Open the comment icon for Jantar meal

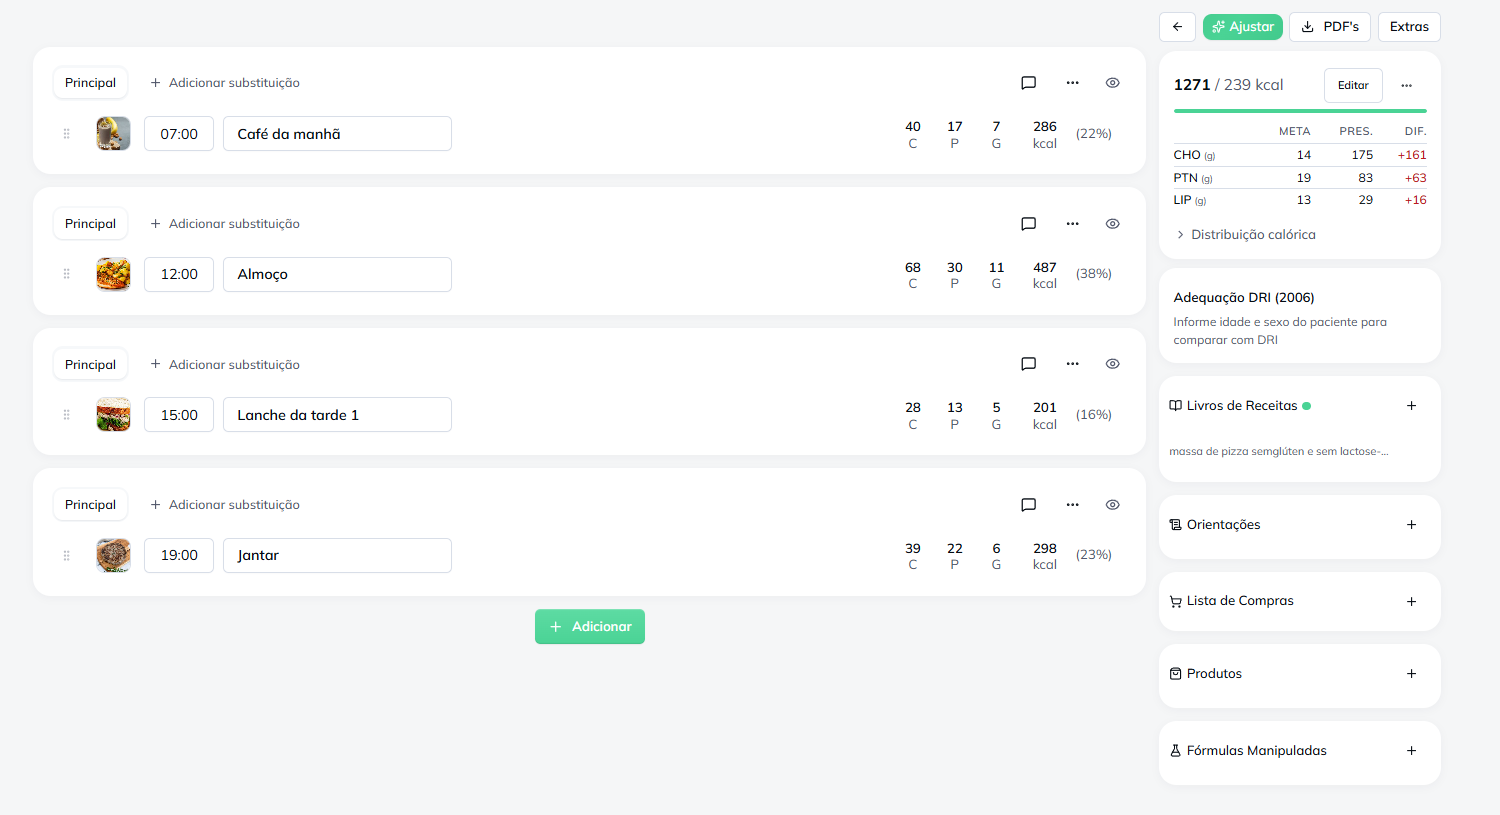pyautogui.click(x=1028, y=505)
